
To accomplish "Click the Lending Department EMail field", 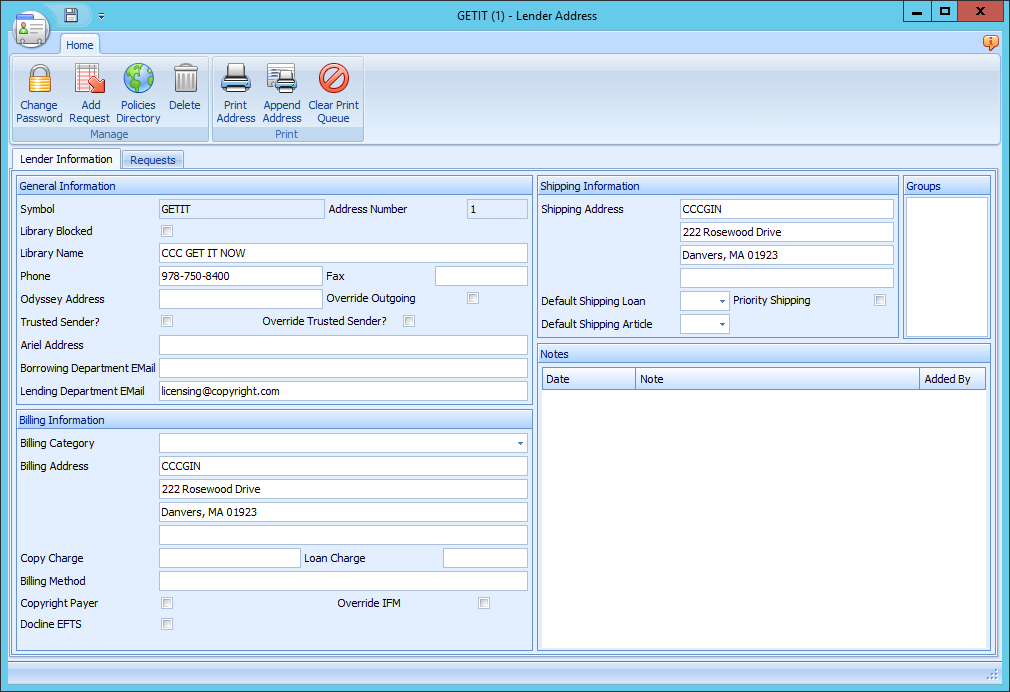I will [343, 391].
